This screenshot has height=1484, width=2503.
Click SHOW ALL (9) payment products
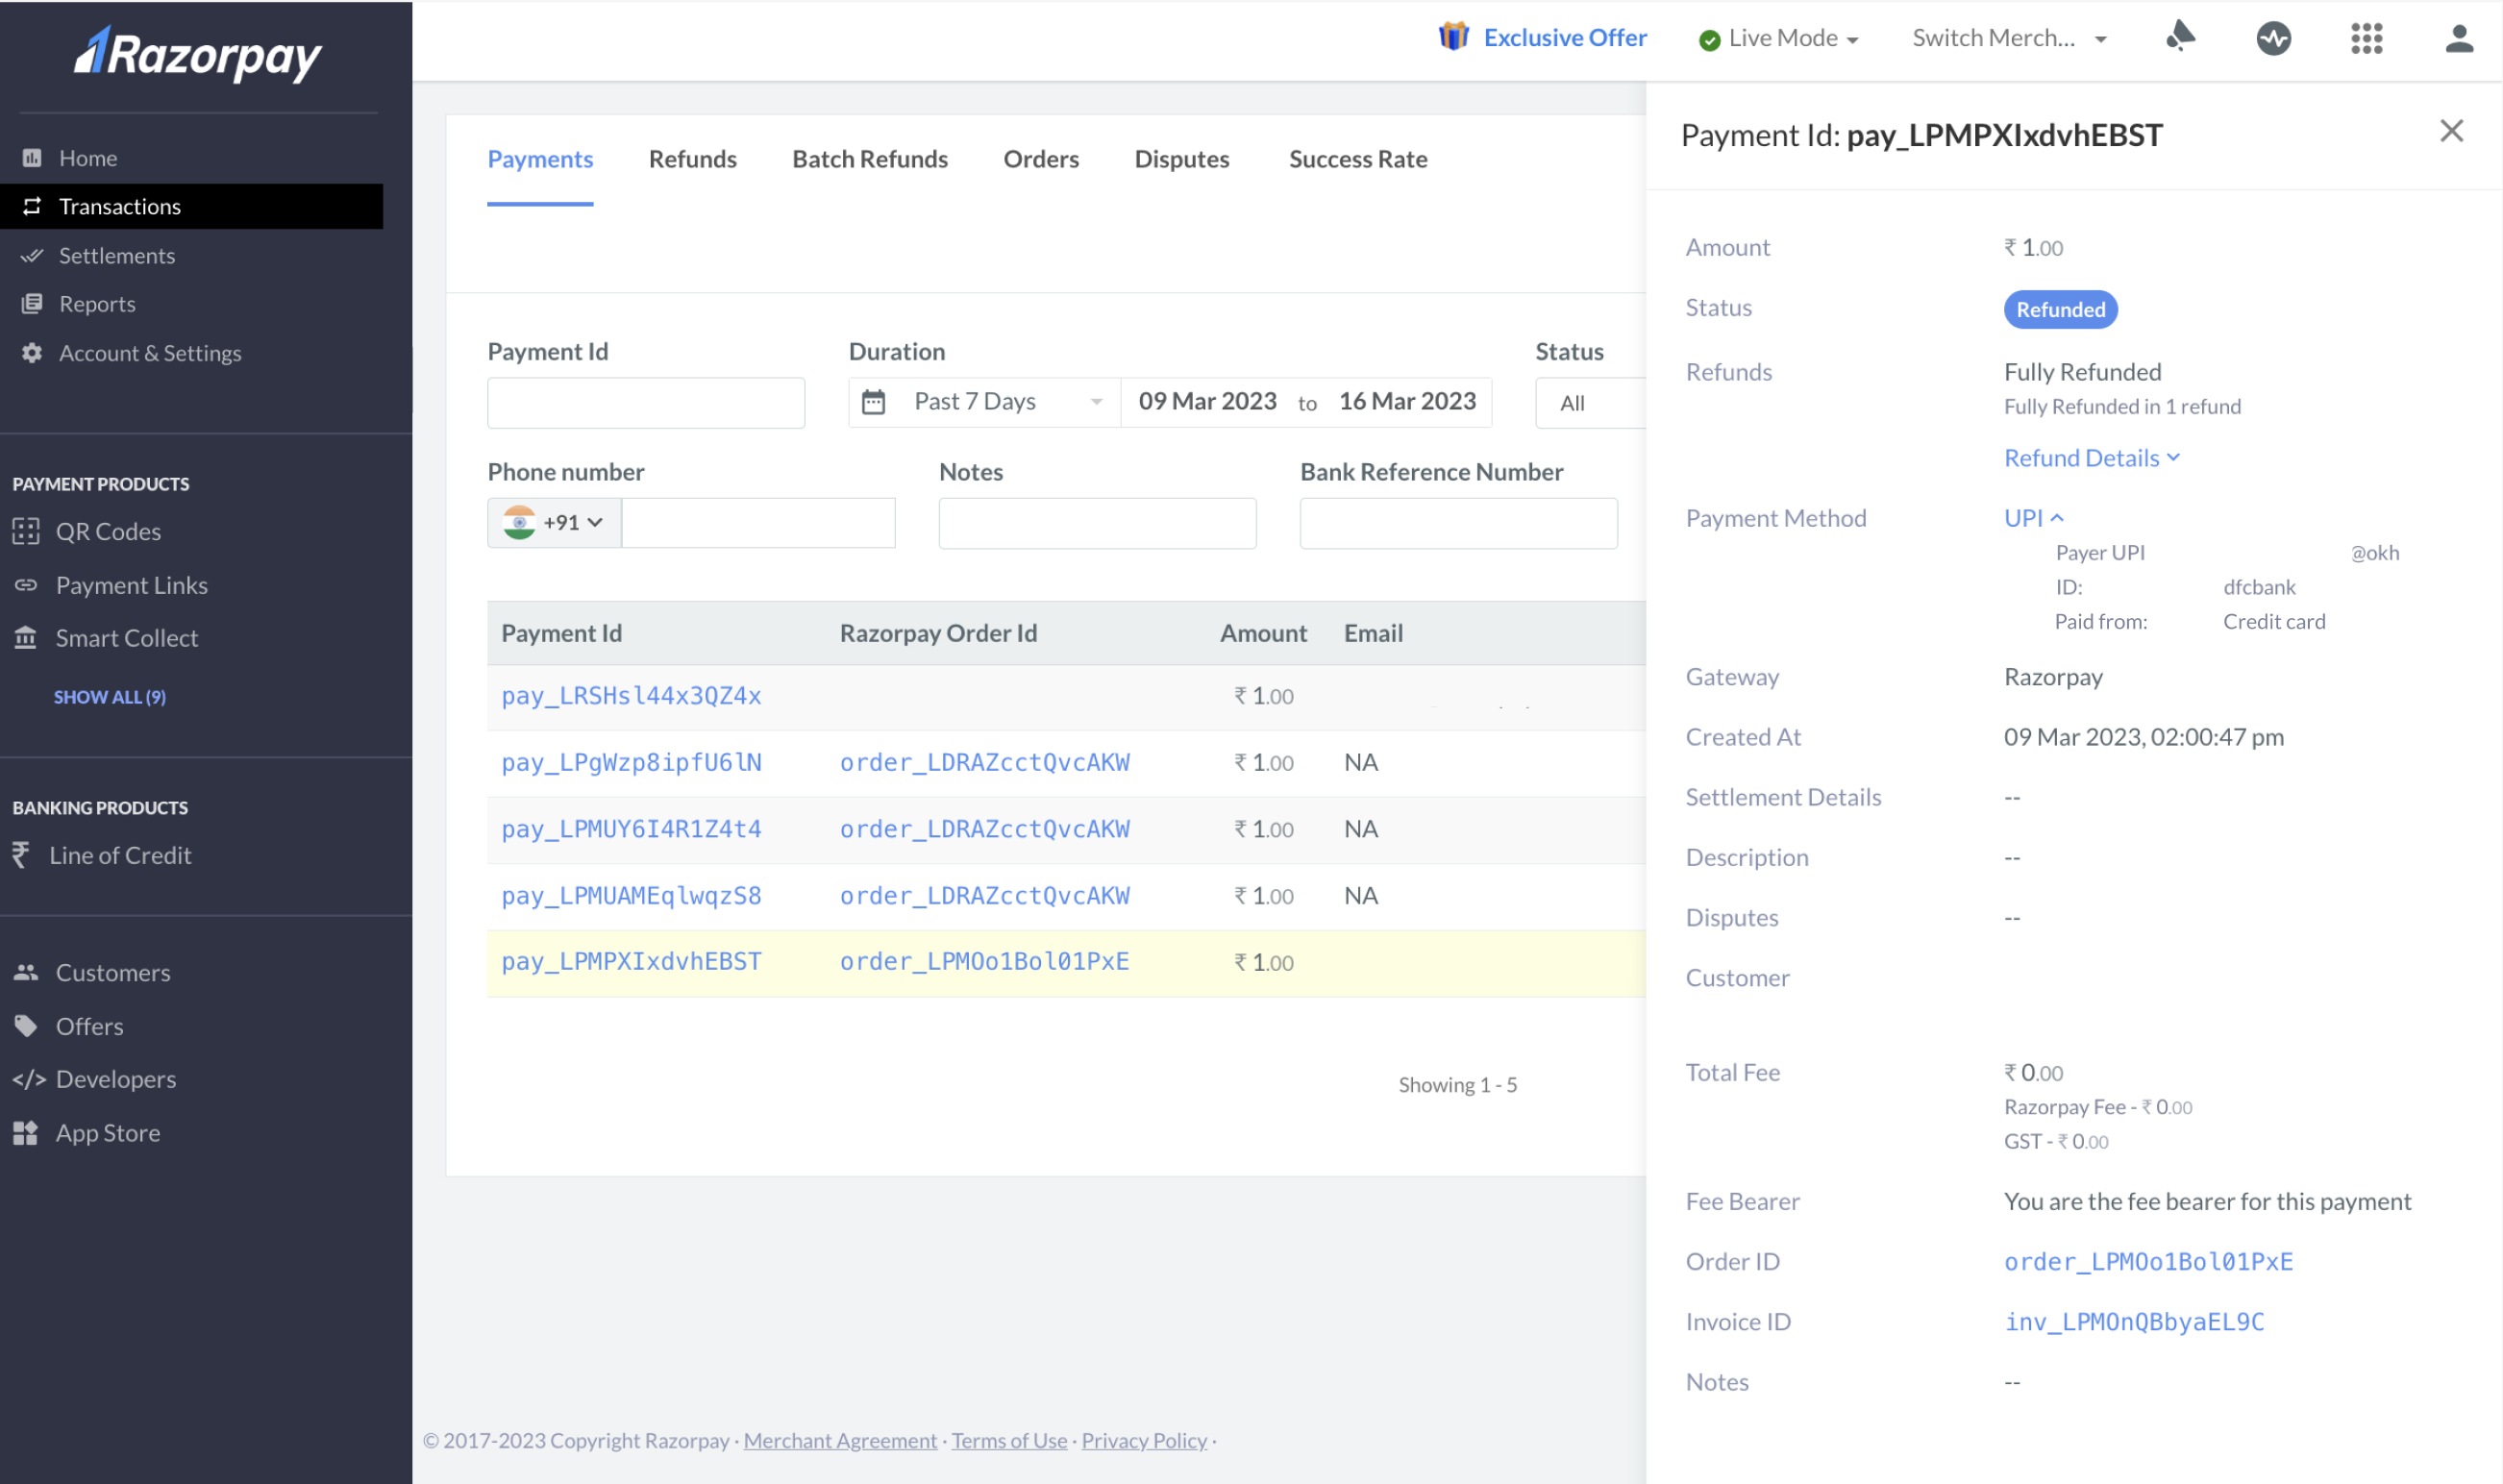[x=110, y=697]
